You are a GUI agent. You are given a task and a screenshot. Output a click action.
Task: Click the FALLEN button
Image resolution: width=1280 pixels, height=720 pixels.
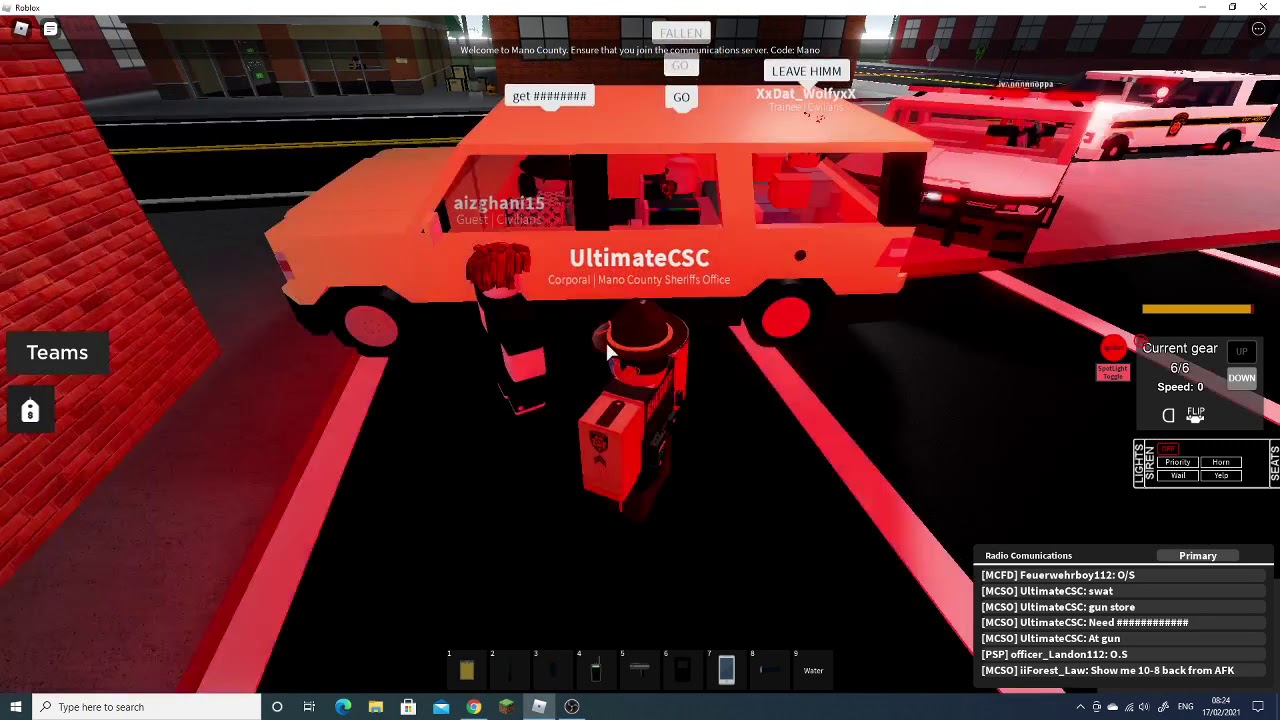681,33
